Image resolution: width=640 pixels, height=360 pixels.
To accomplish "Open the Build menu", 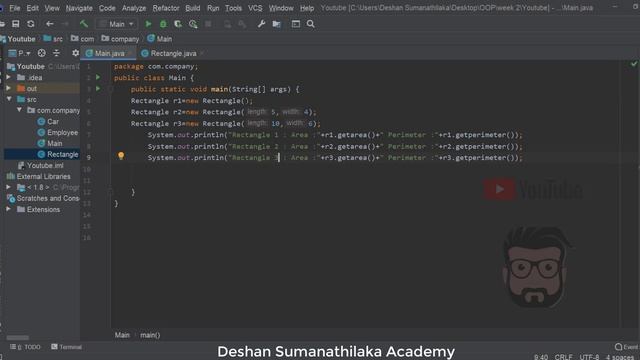I will click(193, 8).
